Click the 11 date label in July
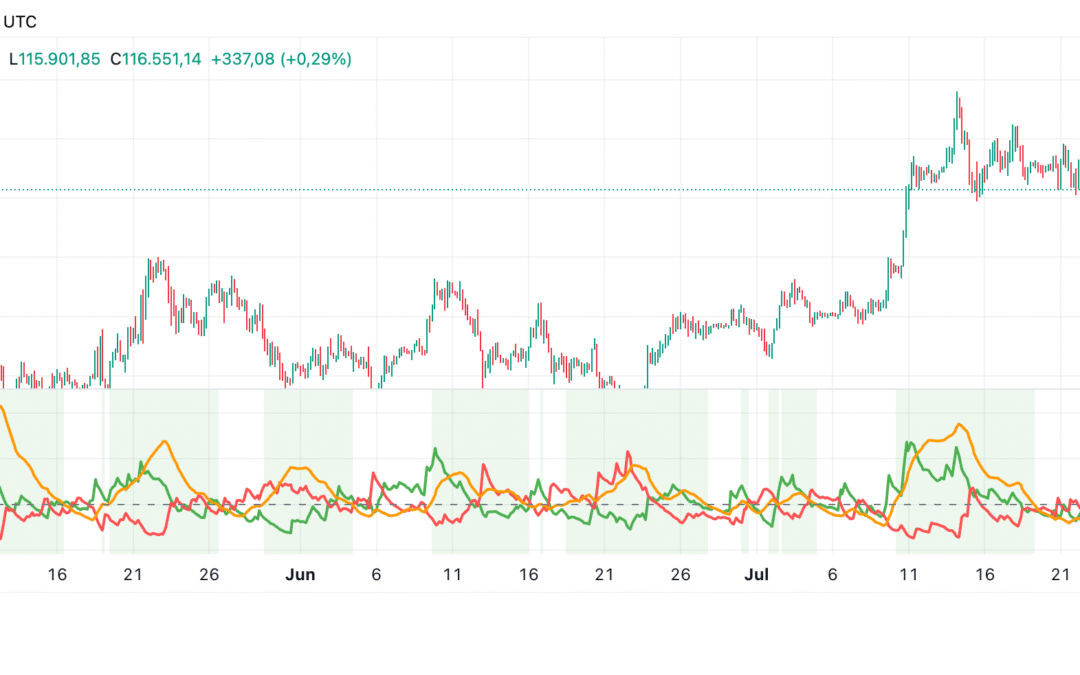Viewport: 1080px width, 675px height. [x=909, y=575]
